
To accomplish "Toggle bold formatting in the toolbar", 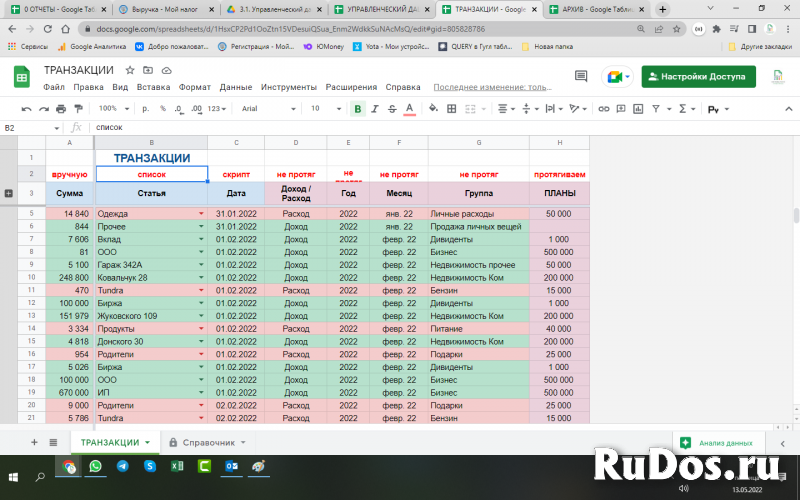I will click(x=358, y=108).
